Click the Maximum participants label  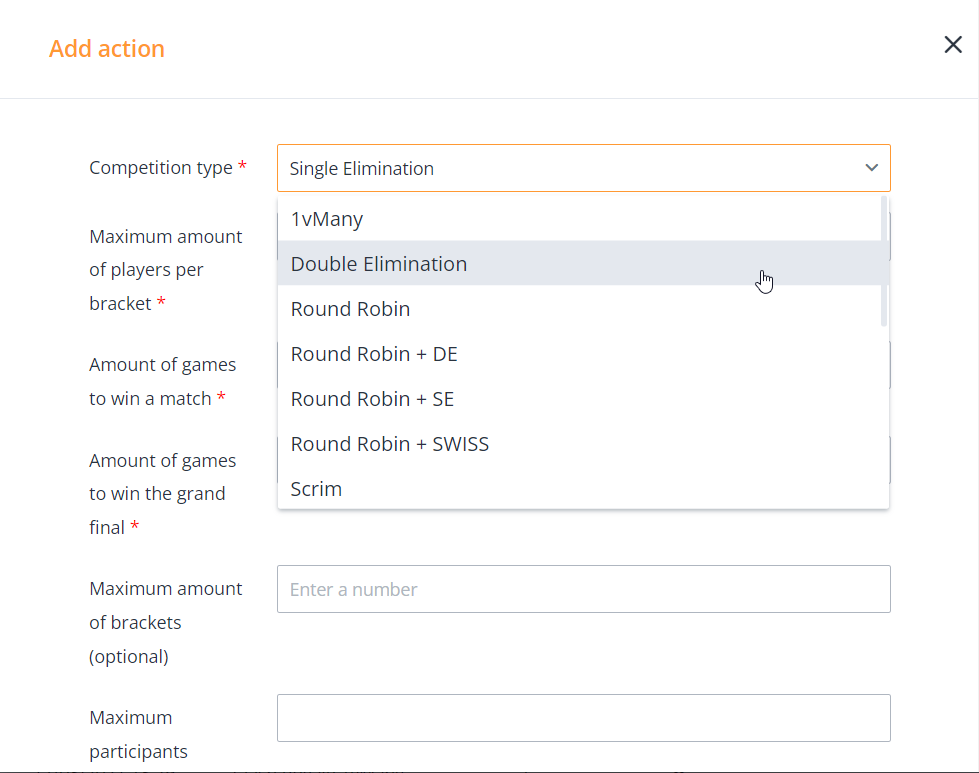click(138, 734)
